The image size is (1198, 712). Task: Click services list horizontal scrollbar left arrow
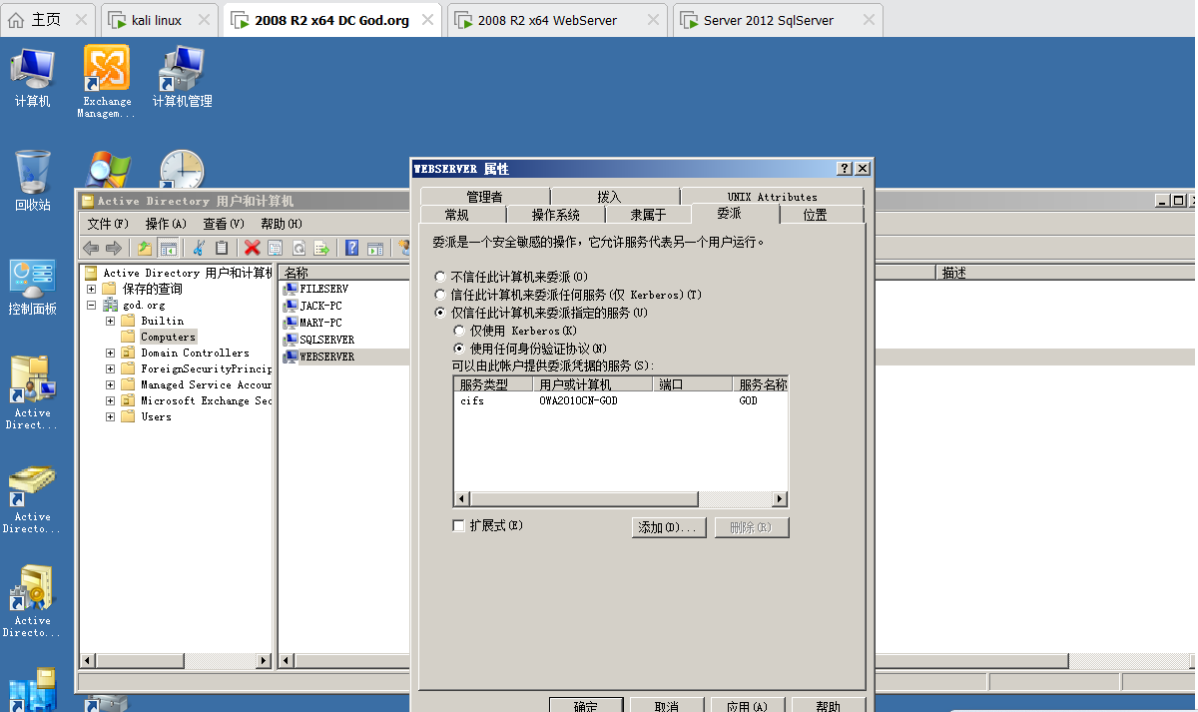(462, 499)
